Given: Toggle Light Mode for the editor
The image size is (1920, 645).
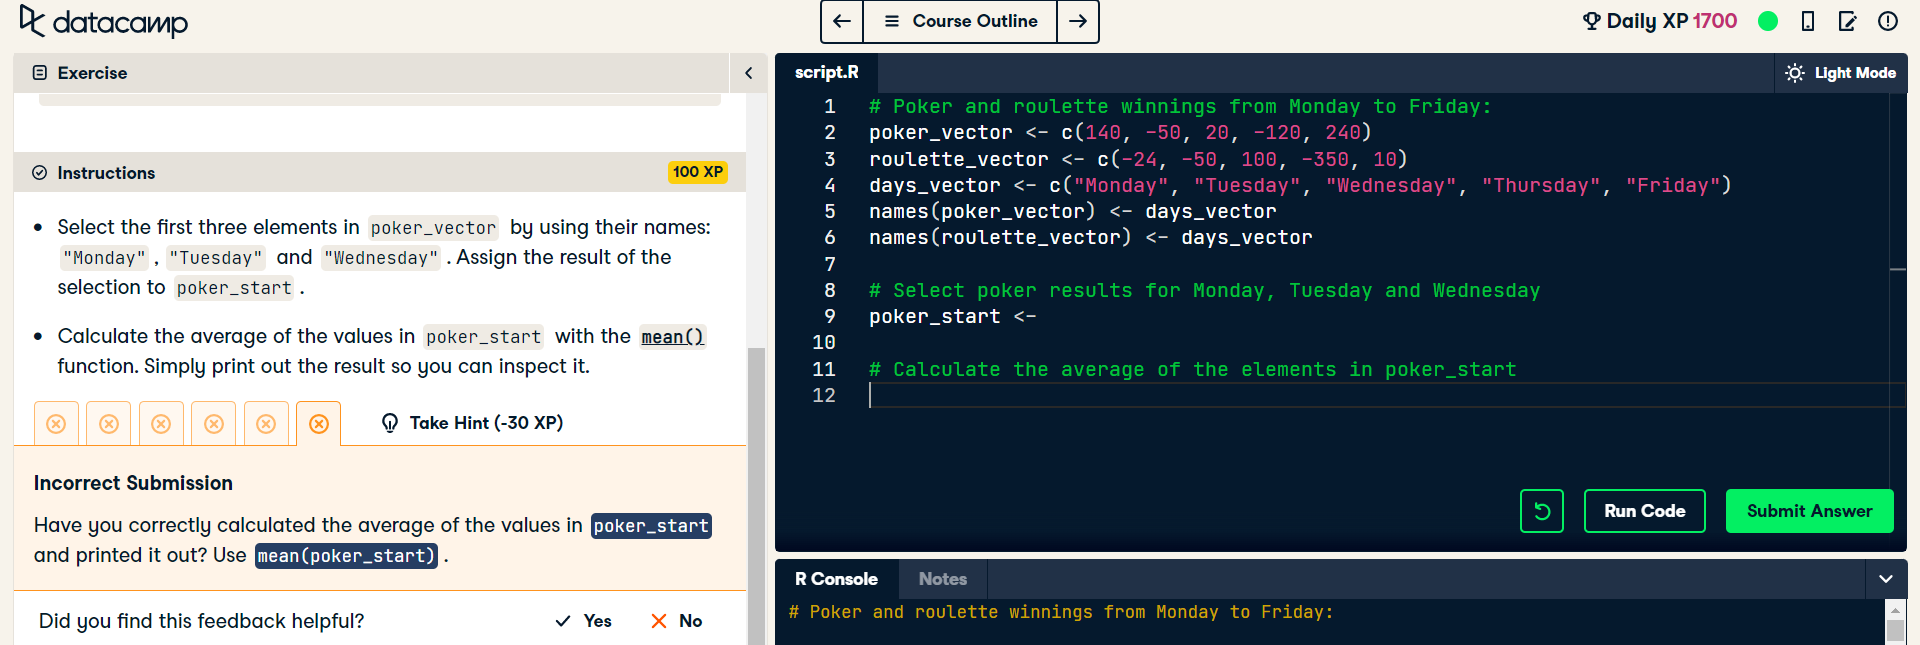Looking at the screenshot, I should (1841, 73).
